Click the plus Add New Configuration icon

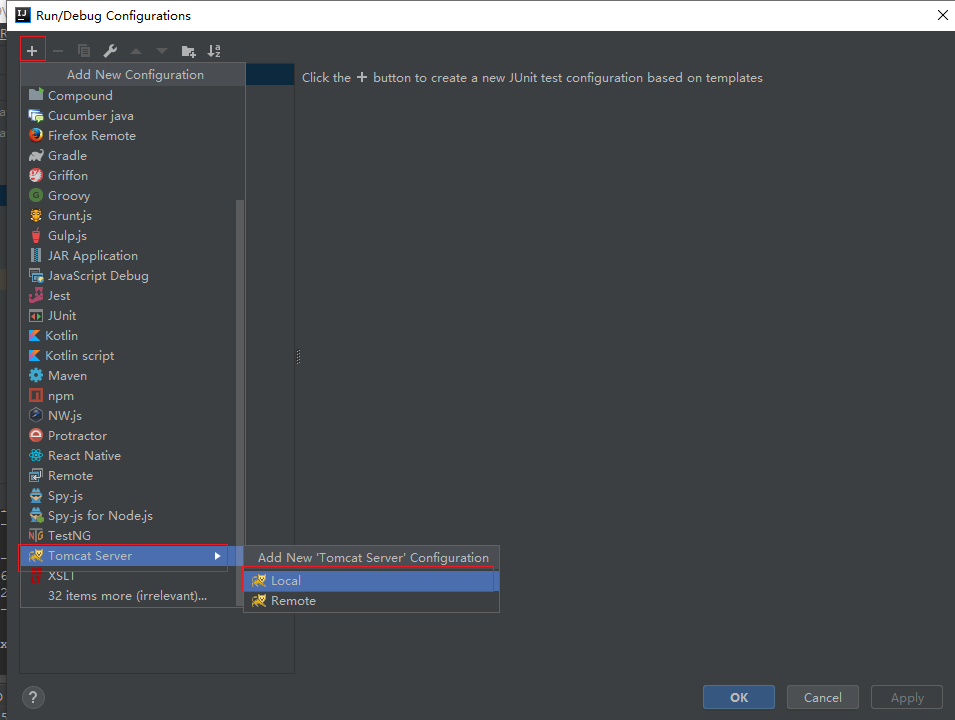(32, 50)
